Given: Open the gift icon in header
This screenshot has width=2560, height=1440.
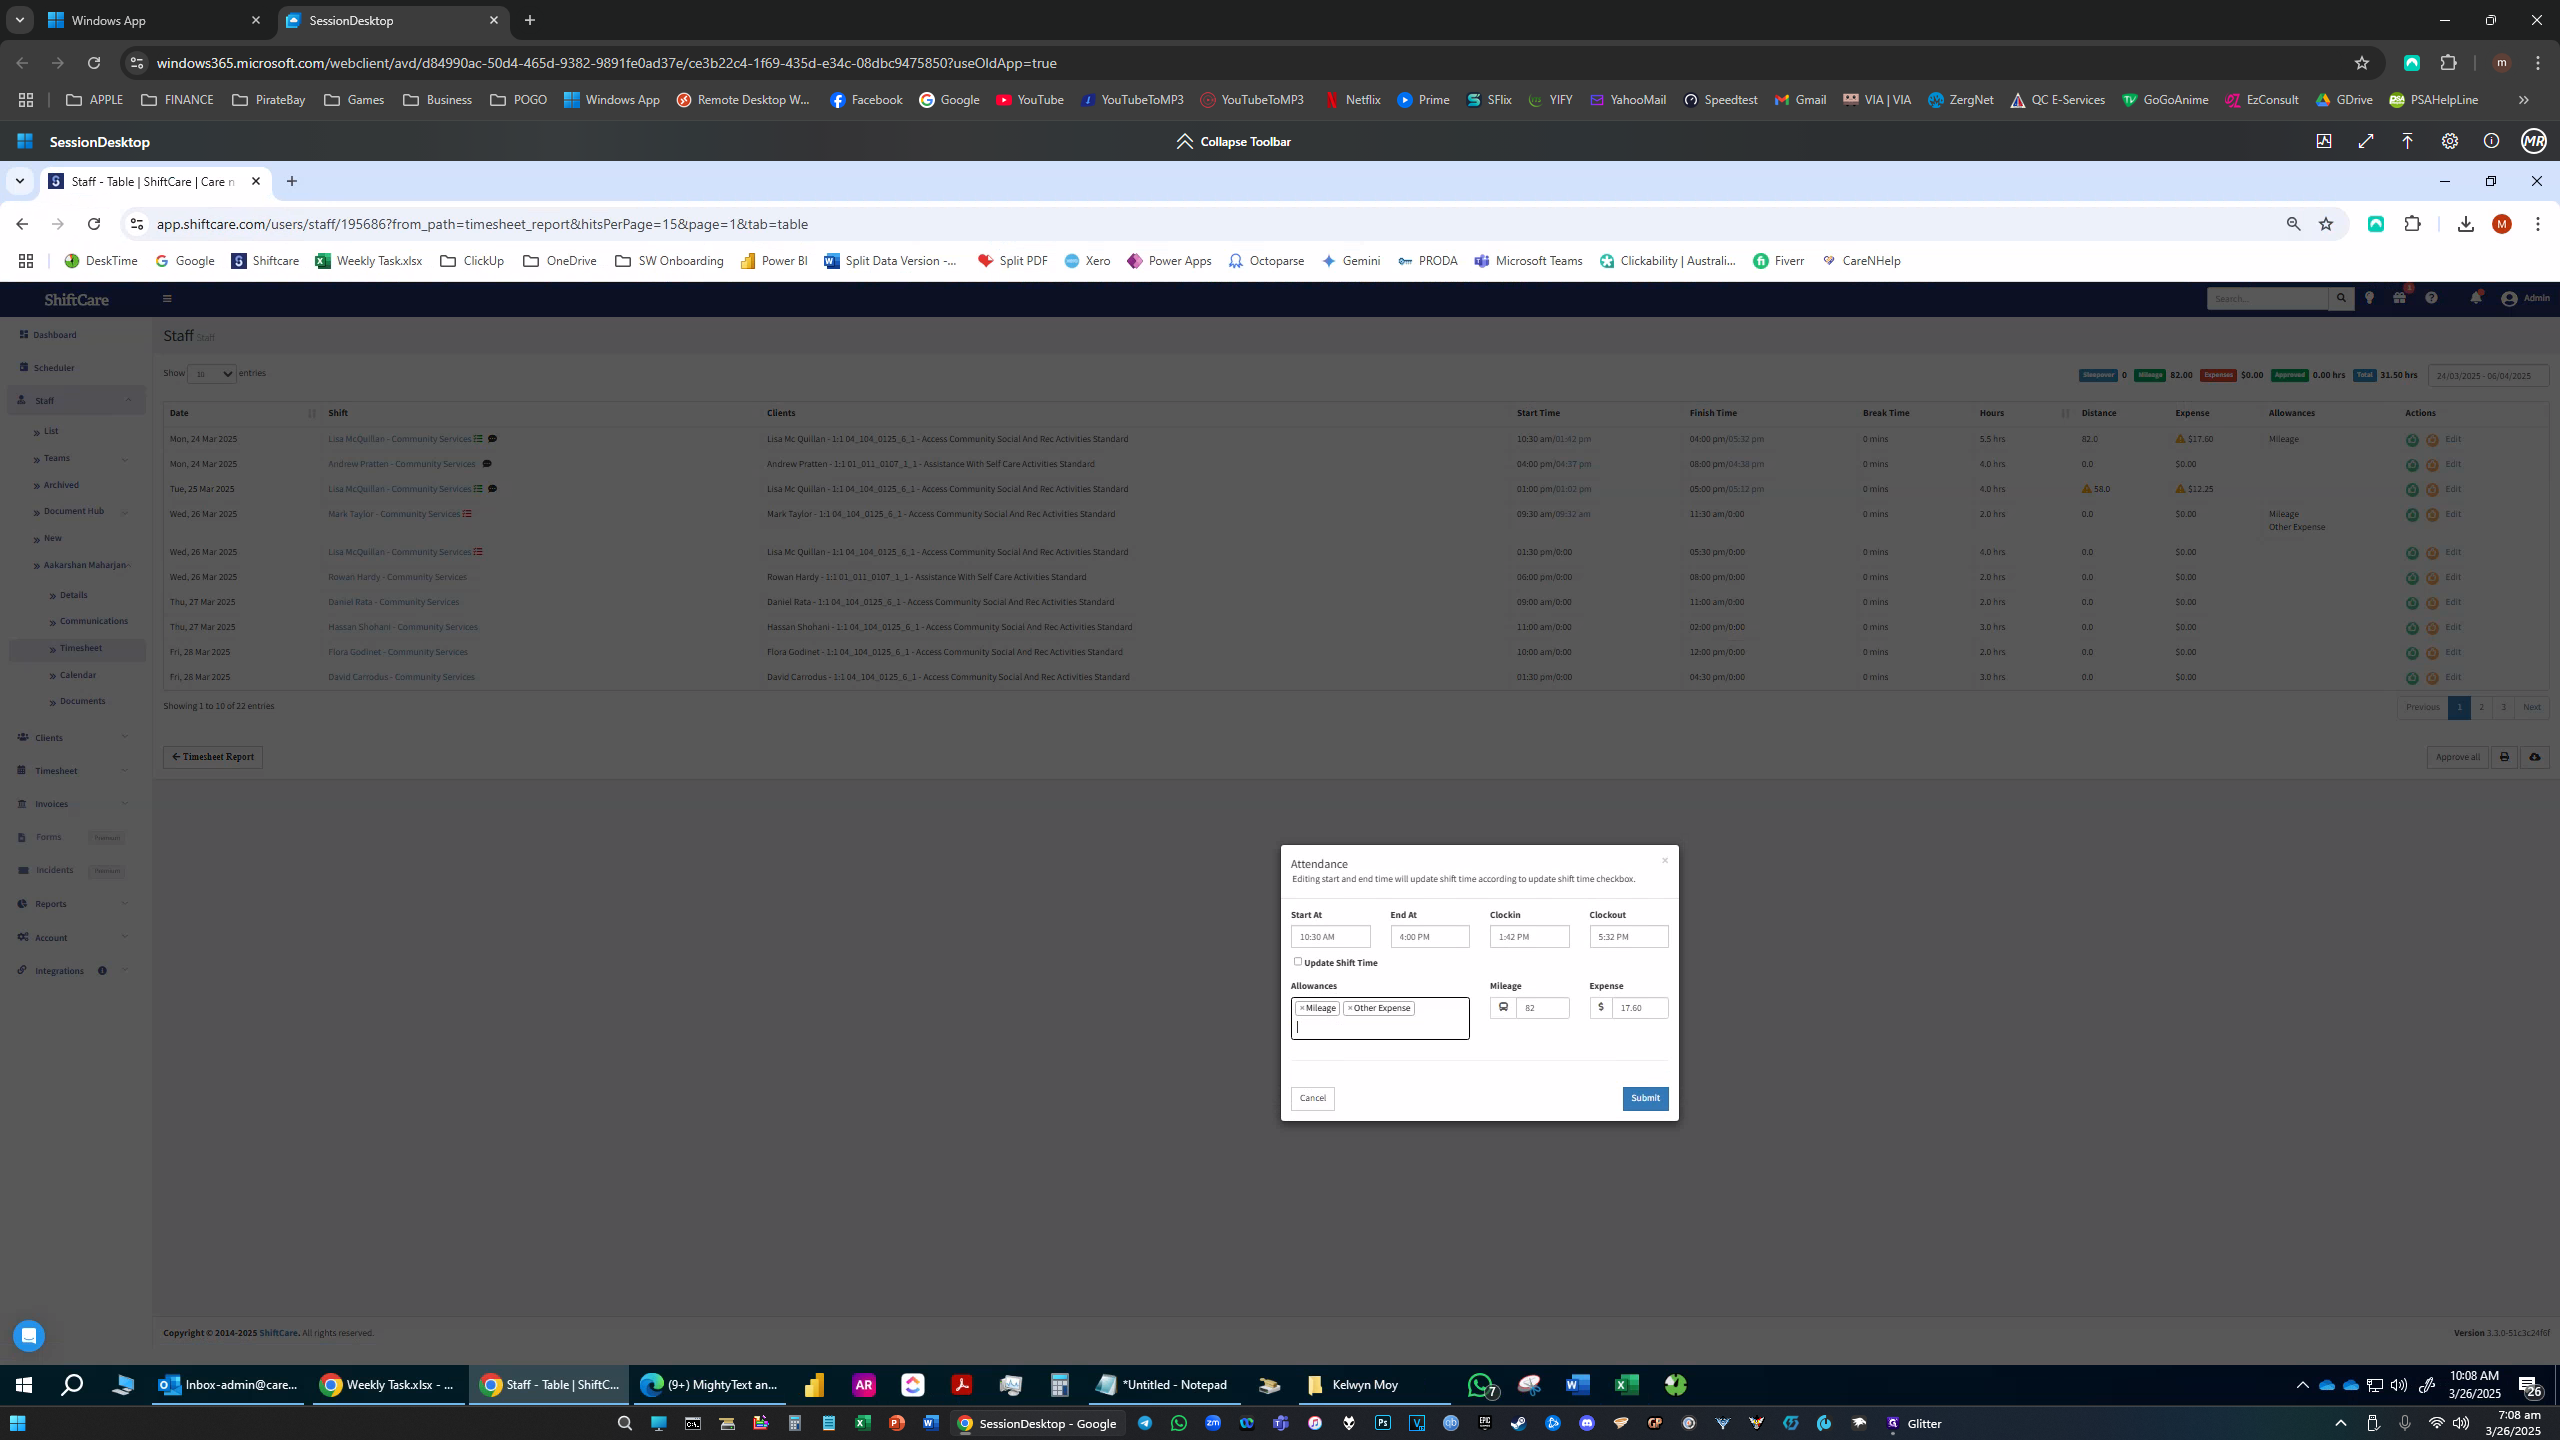Looking at the screenshot, I should [2399, 298].
